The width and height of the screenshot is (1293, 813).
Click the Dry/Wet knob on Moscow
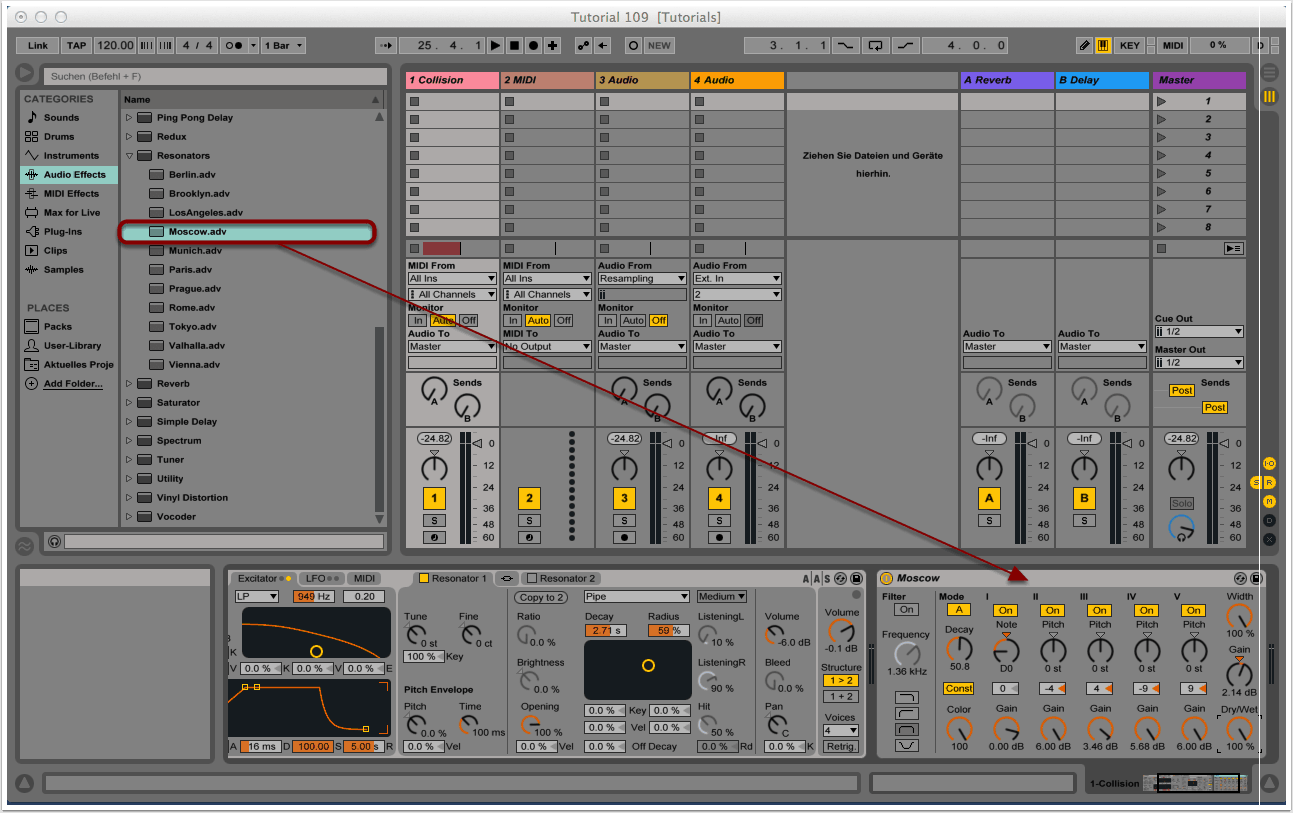coord(1239,728)
